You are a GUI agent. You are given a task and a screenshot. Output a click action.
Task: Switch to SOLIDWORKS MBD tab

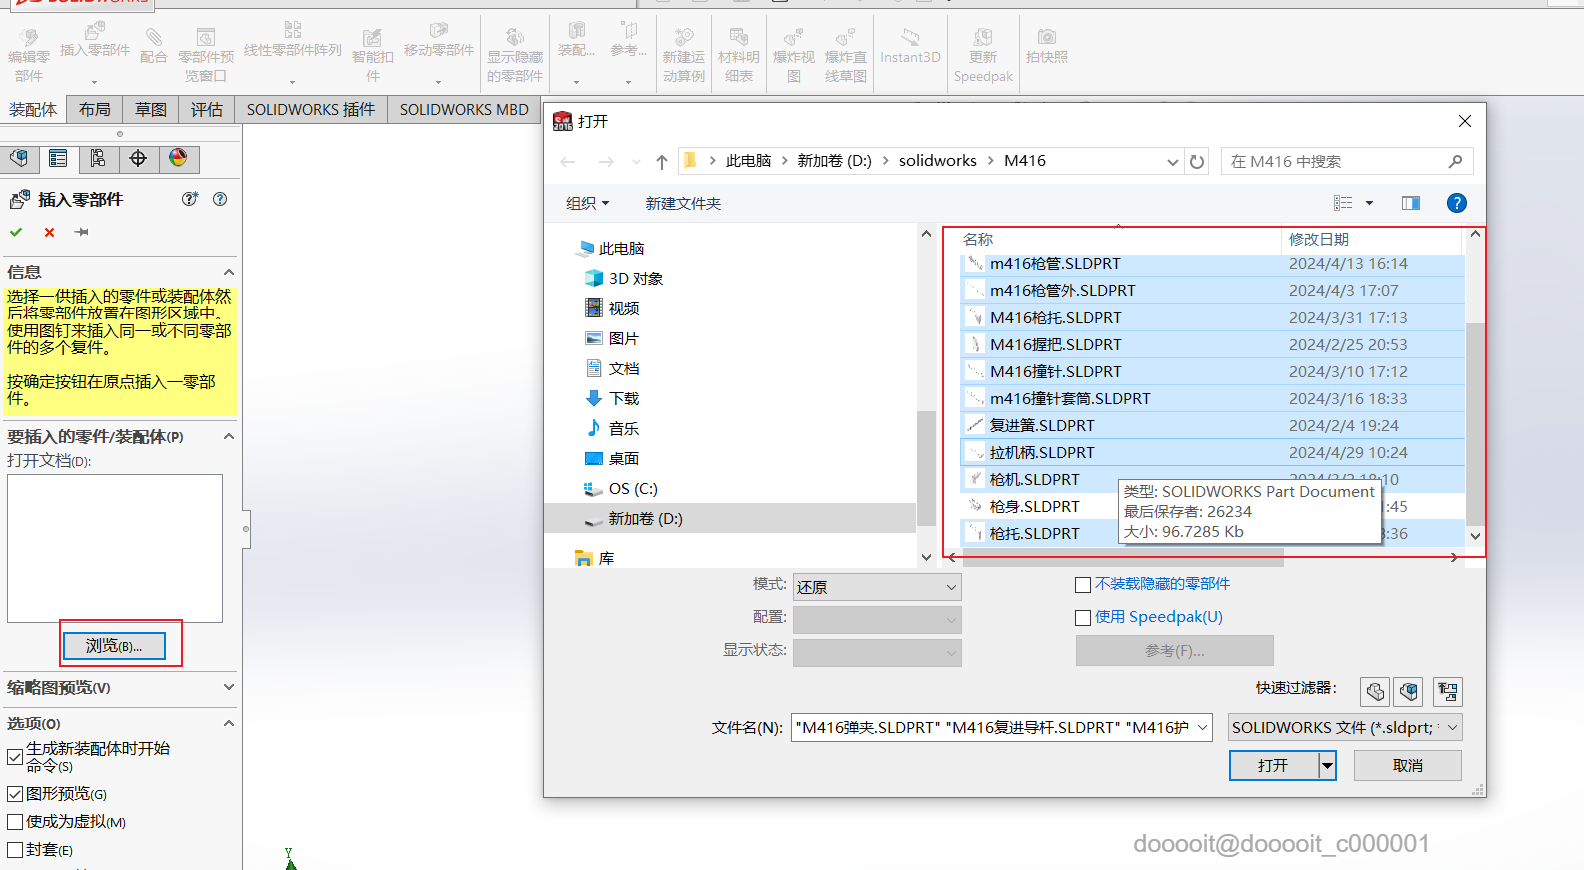click(x=464, y=110)
